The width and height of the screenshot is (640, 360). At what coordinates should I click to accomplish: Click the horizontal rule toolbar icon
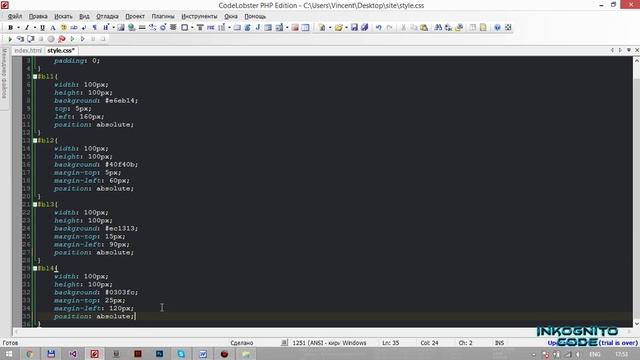pos(142,28)
